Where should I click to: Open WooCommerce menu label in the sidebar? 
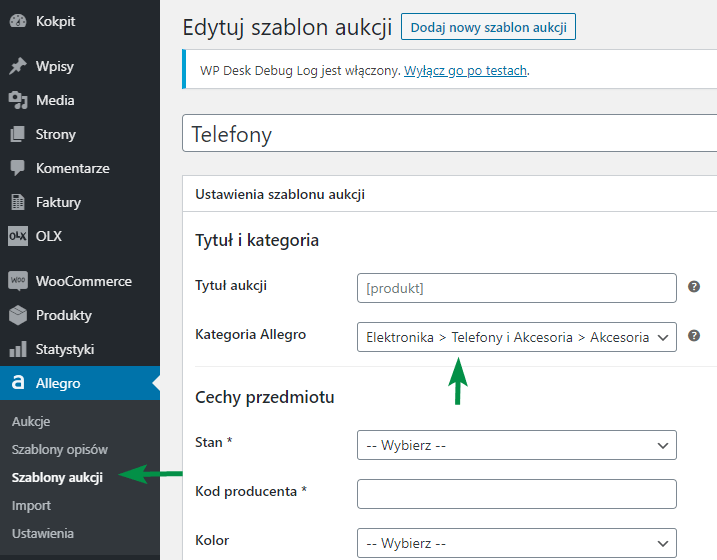(84, 281)
